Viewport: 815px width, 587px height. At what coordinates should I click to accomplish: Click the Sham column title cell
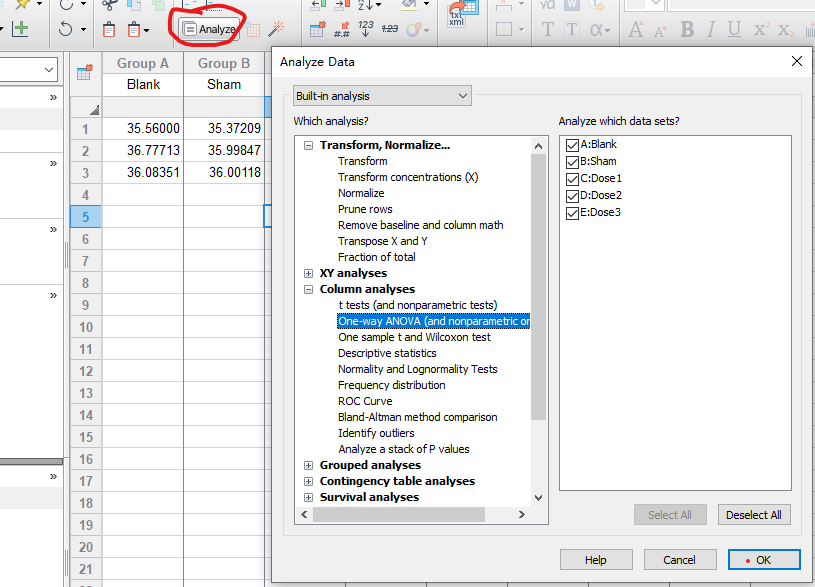(224, 84)
